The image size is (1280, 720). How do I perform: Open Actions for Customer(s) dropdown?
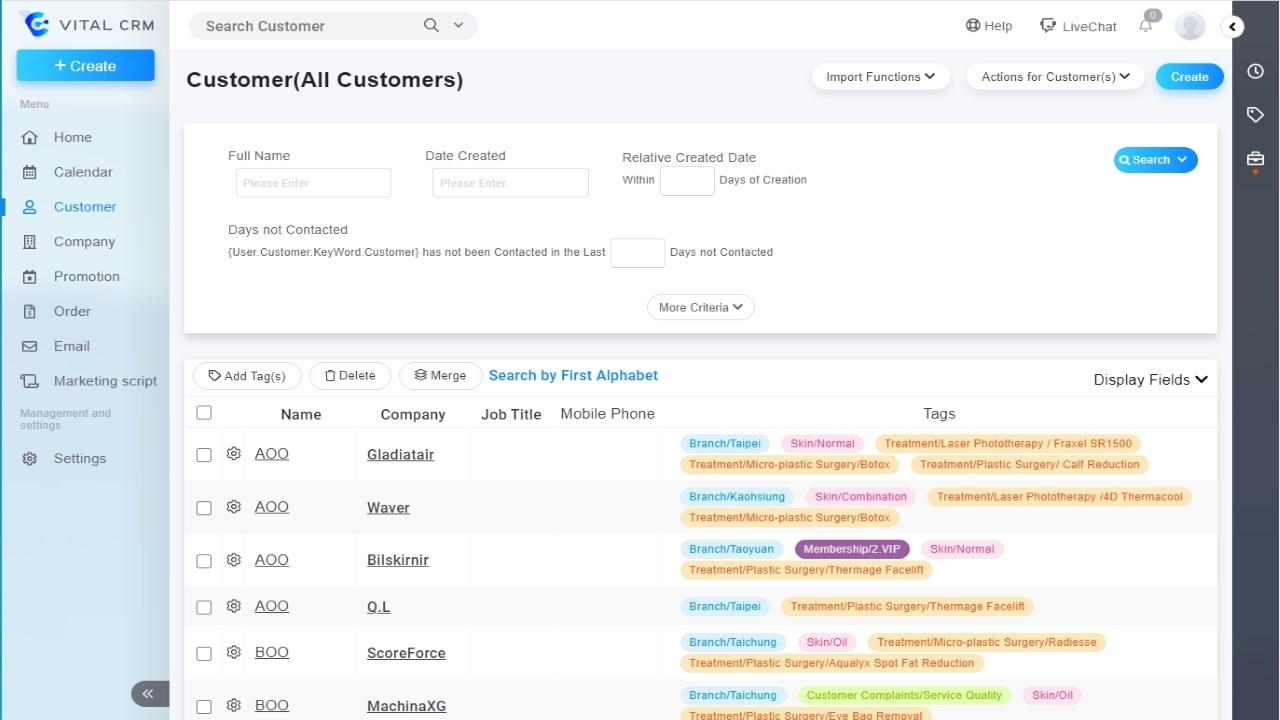(1055, 77)
